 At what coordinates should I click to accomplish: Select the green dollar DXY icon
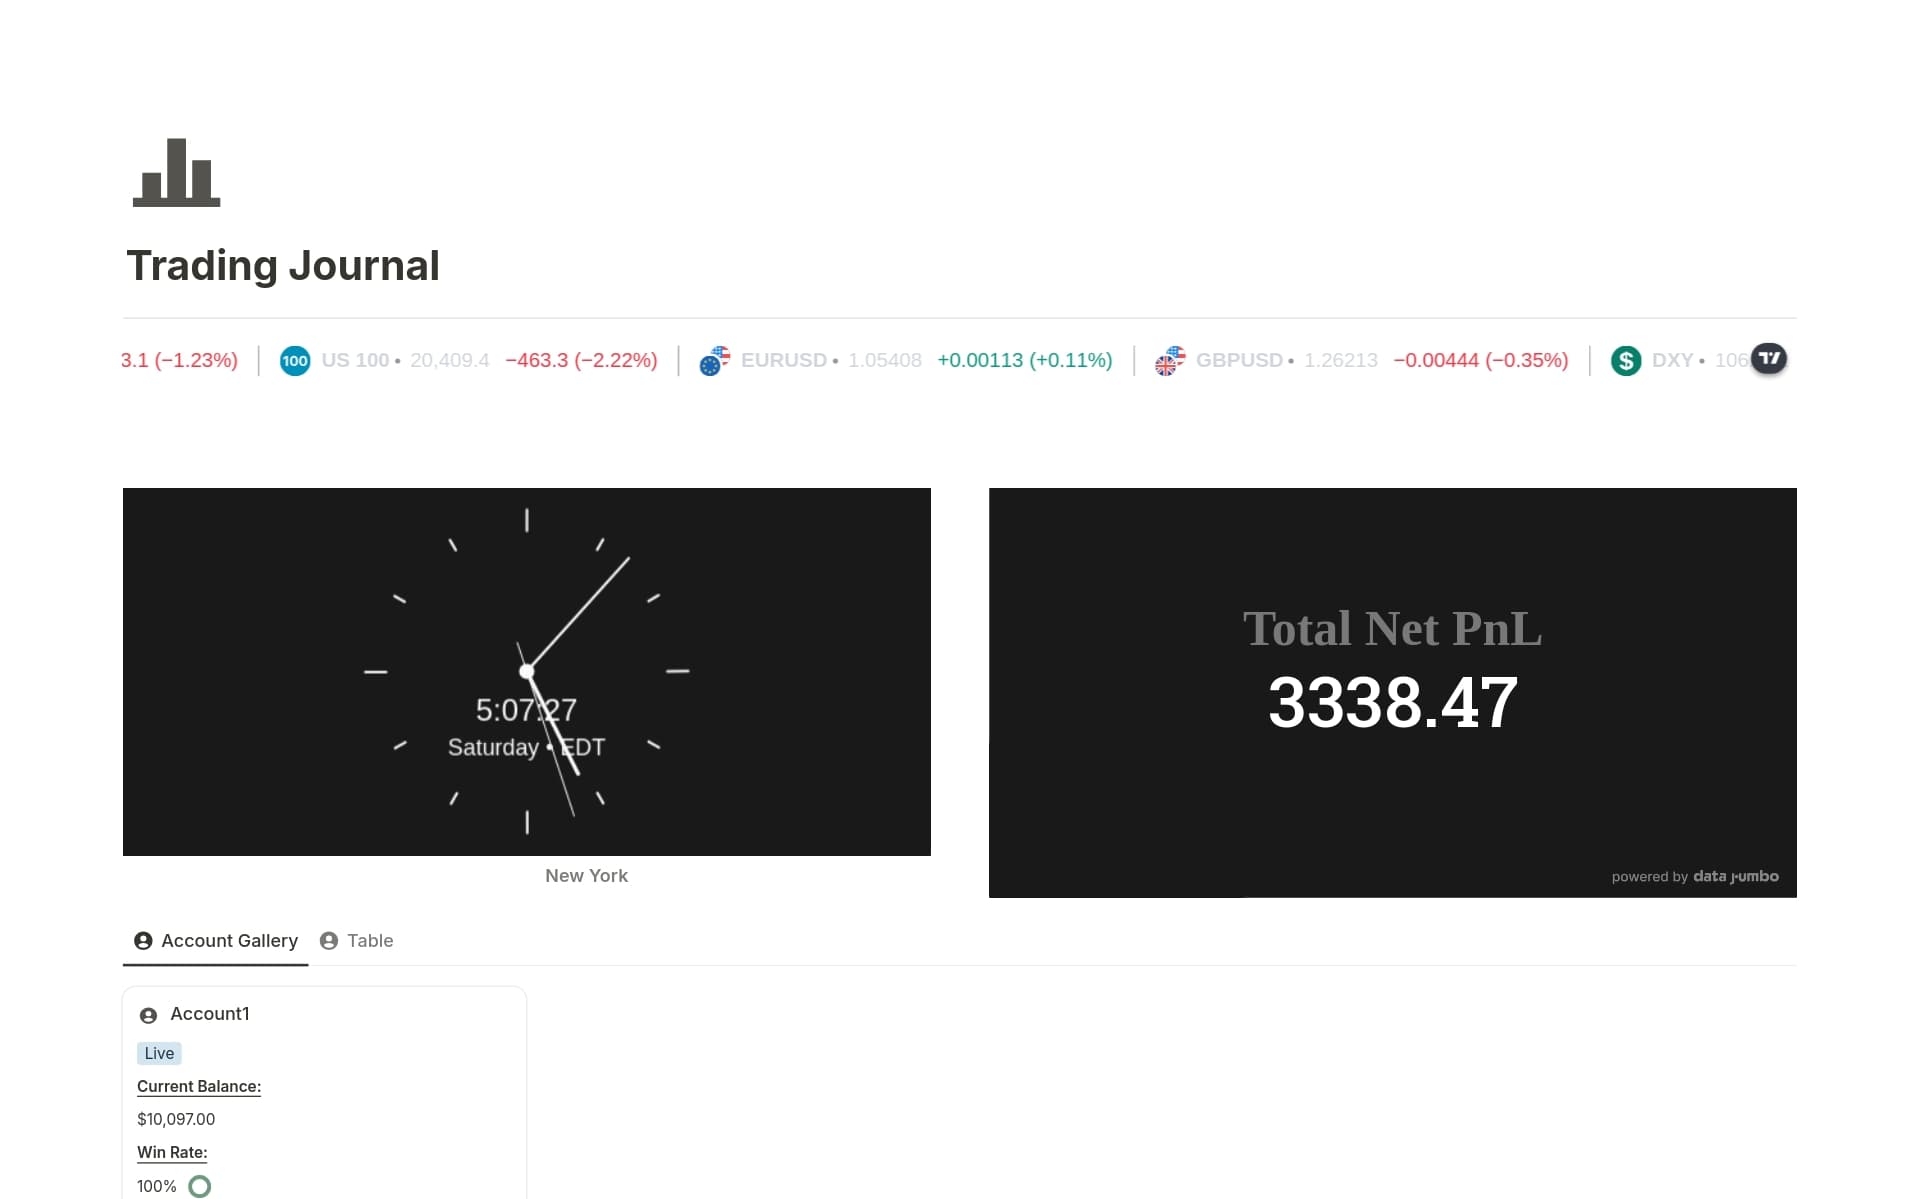point(1625,360)
